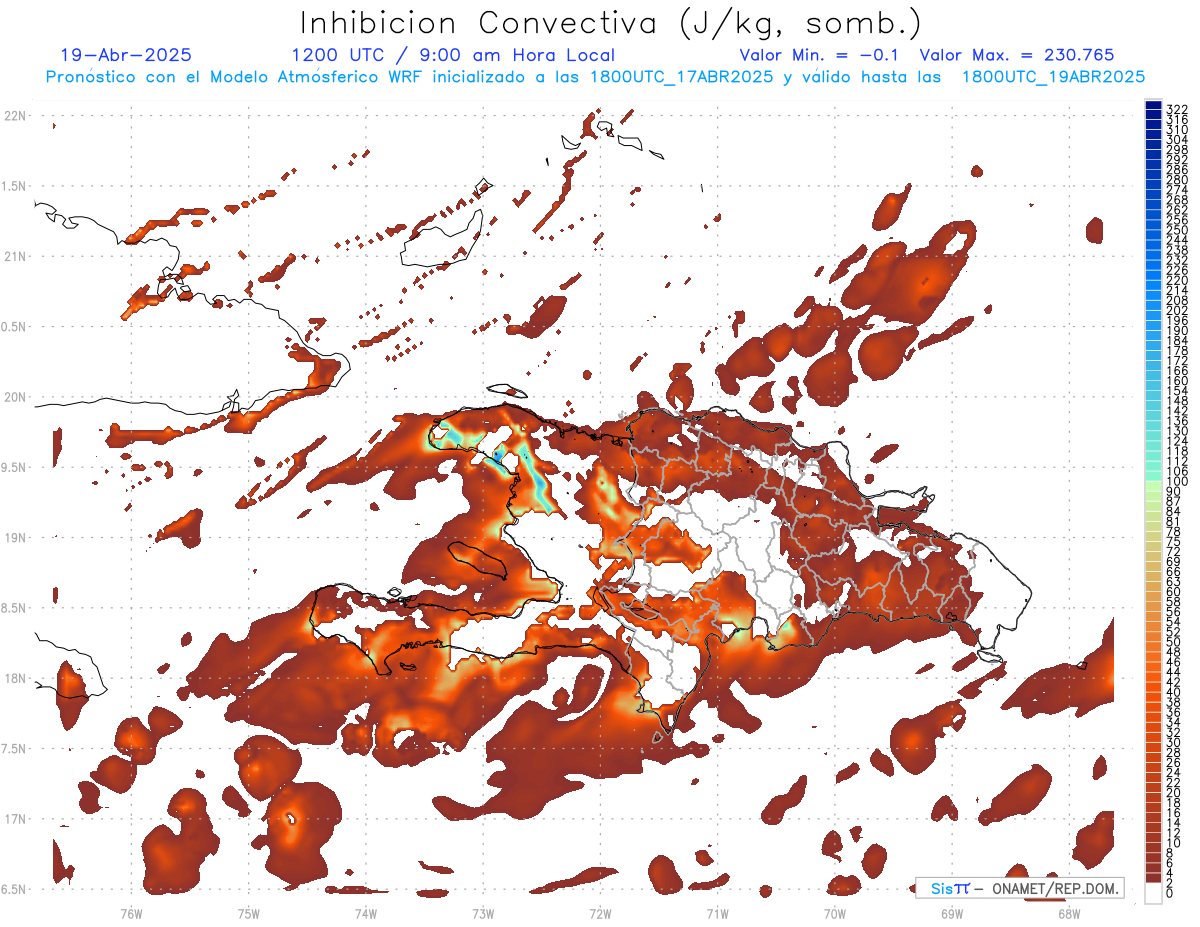The height and width of the screenshot is (927, 1200).
Task: Click the '21N' latitude label
Action: click(x=16, y=257)
